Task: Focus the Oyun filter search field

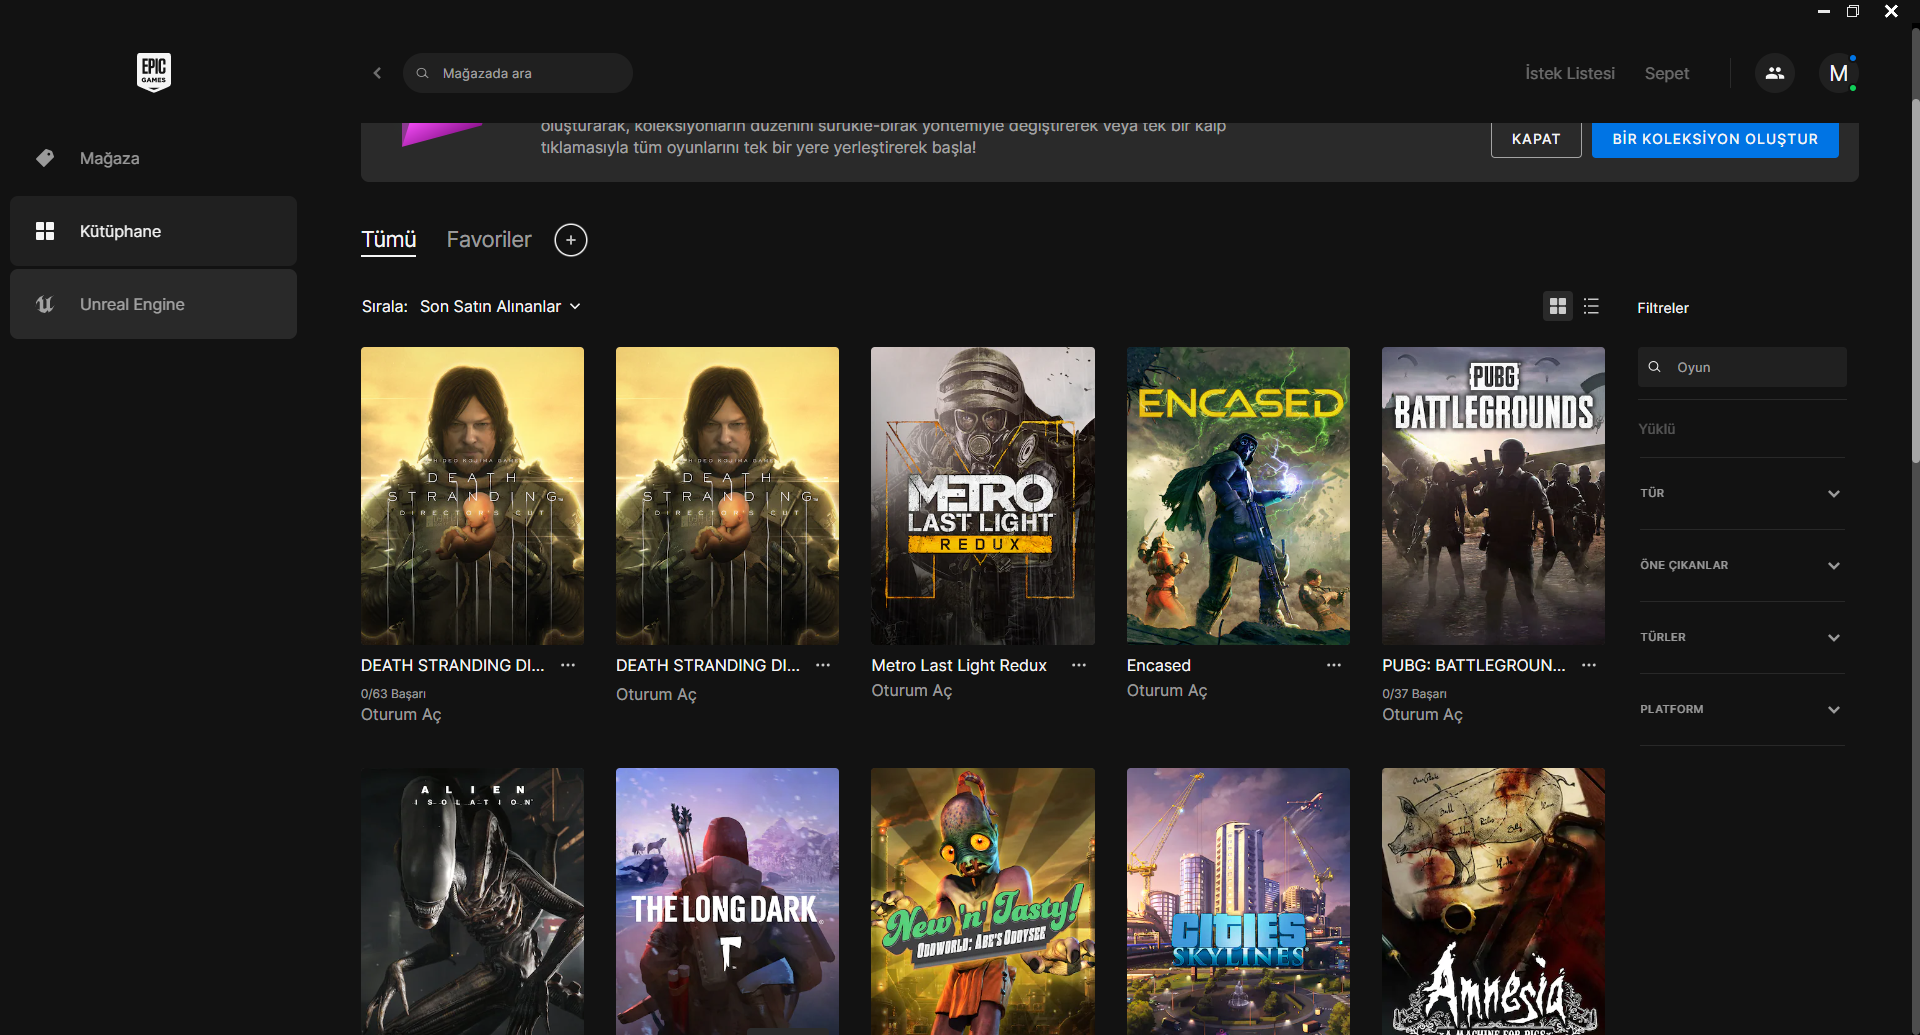Action: pos(1742,367)
